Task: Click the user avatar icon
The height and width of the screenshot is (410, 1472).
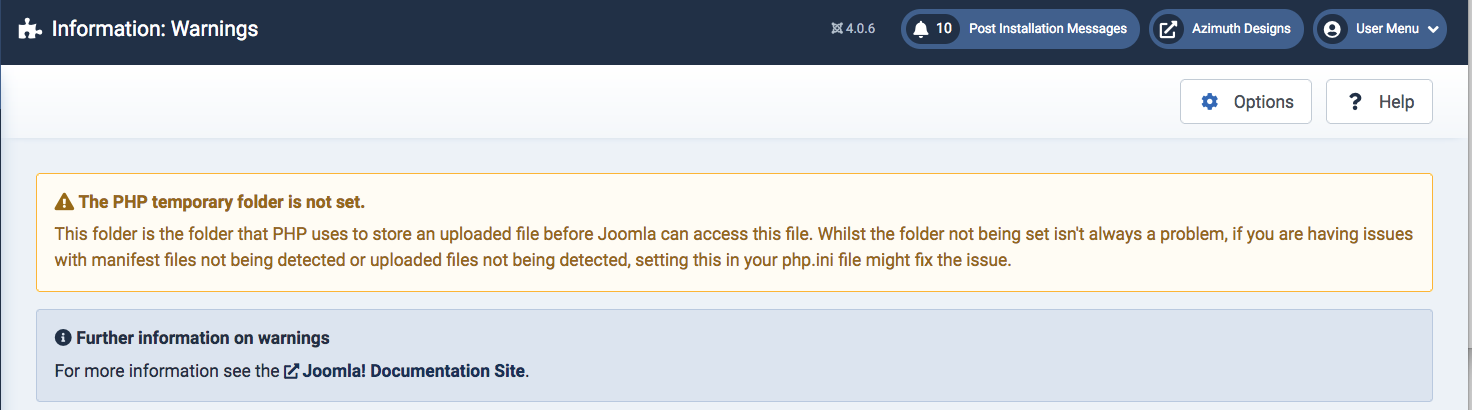Action: pyautogui.click(x=1332, y=29)
